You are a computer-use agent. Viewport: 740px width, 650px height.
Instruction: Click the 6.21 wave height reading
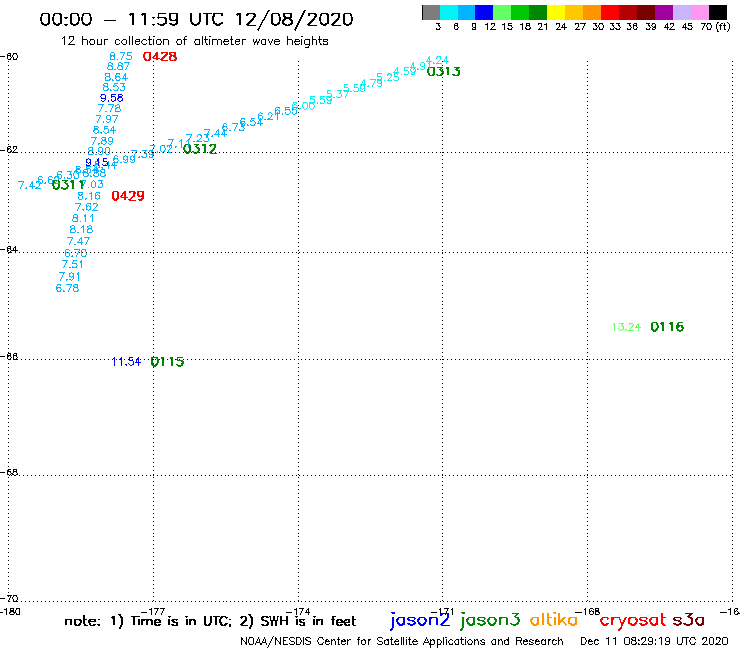pos(269,116)
